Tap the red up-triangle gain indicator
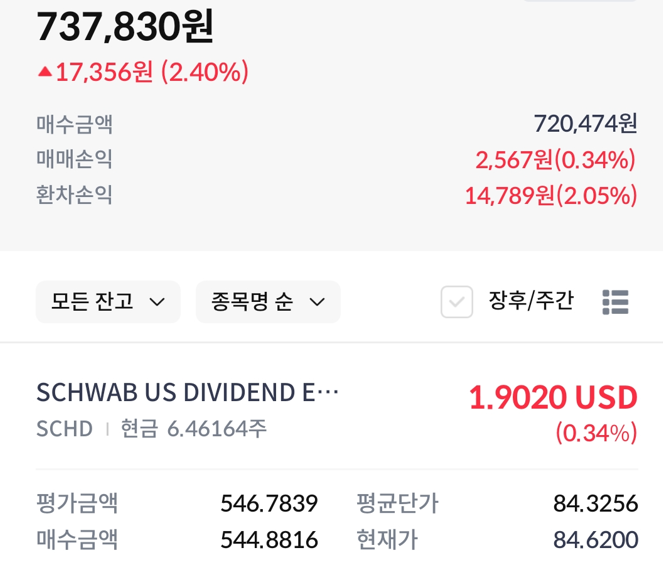 pyautogui.click(x=45, y=72)
